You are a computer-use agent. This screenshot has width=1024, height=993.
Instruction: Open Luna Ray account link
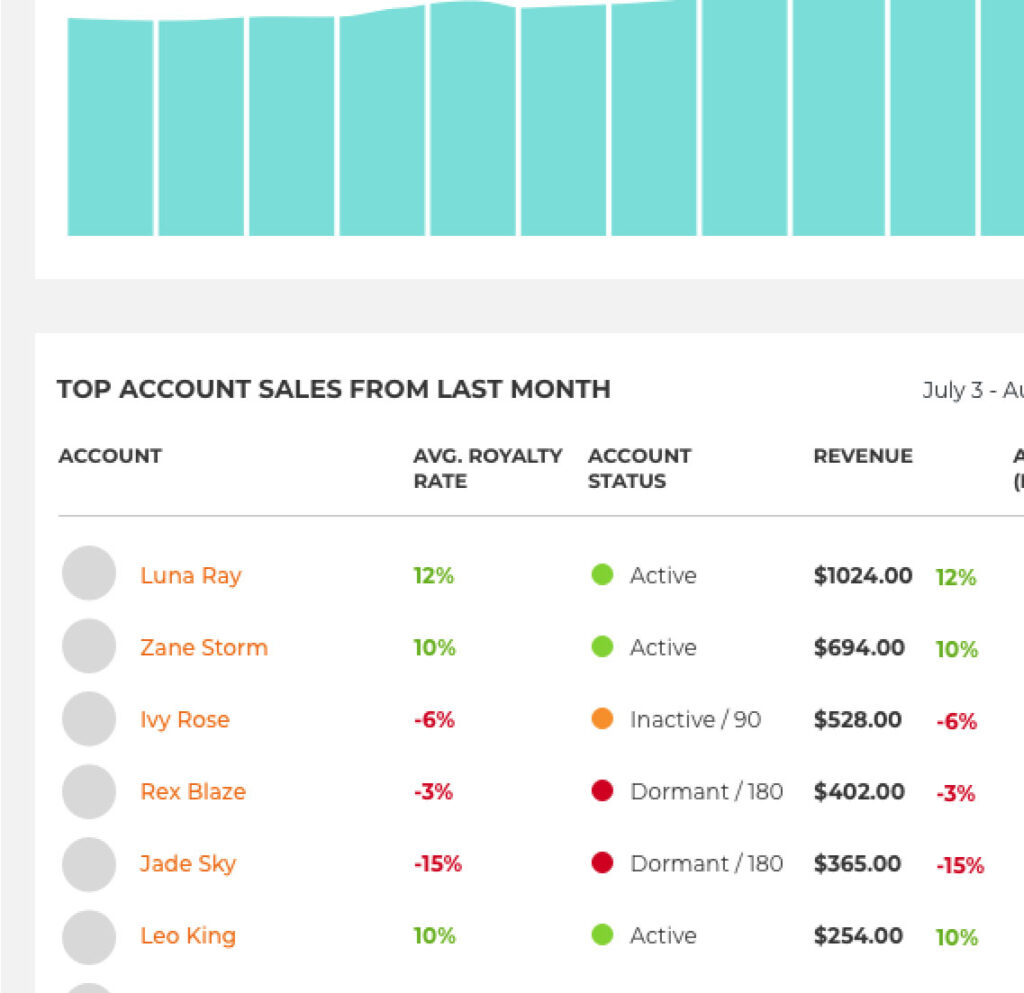tap(190, 576)
